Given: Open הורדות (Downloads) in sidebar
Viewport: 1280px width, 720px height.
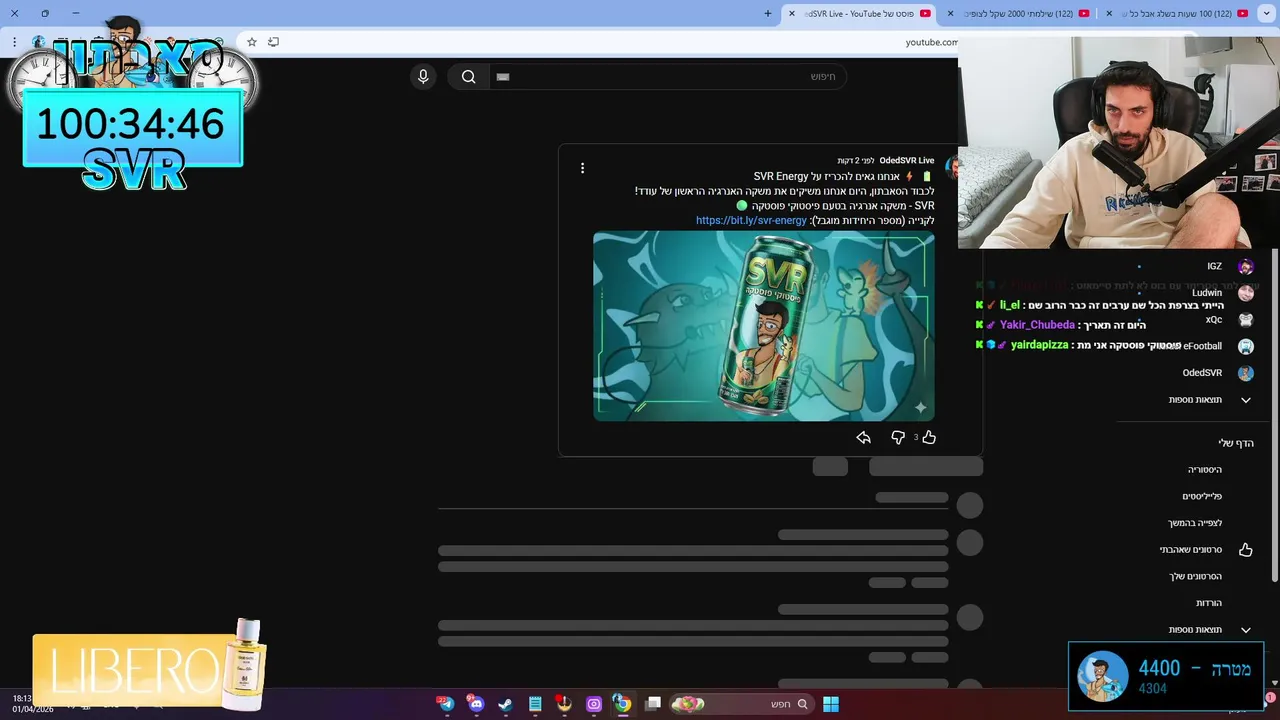Looking at the screenshot, I should pyautogui.click(x=1209, y=603).
